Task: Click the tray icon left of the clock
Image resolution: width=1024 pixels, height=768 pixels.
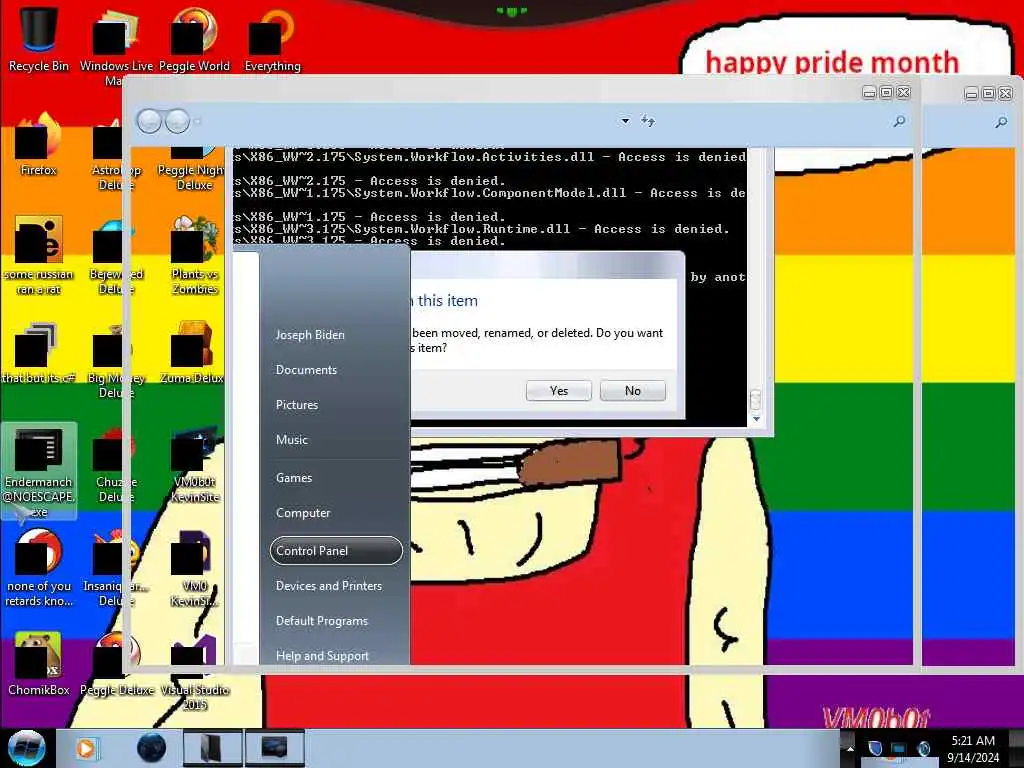Action: (x=923, y=748)
